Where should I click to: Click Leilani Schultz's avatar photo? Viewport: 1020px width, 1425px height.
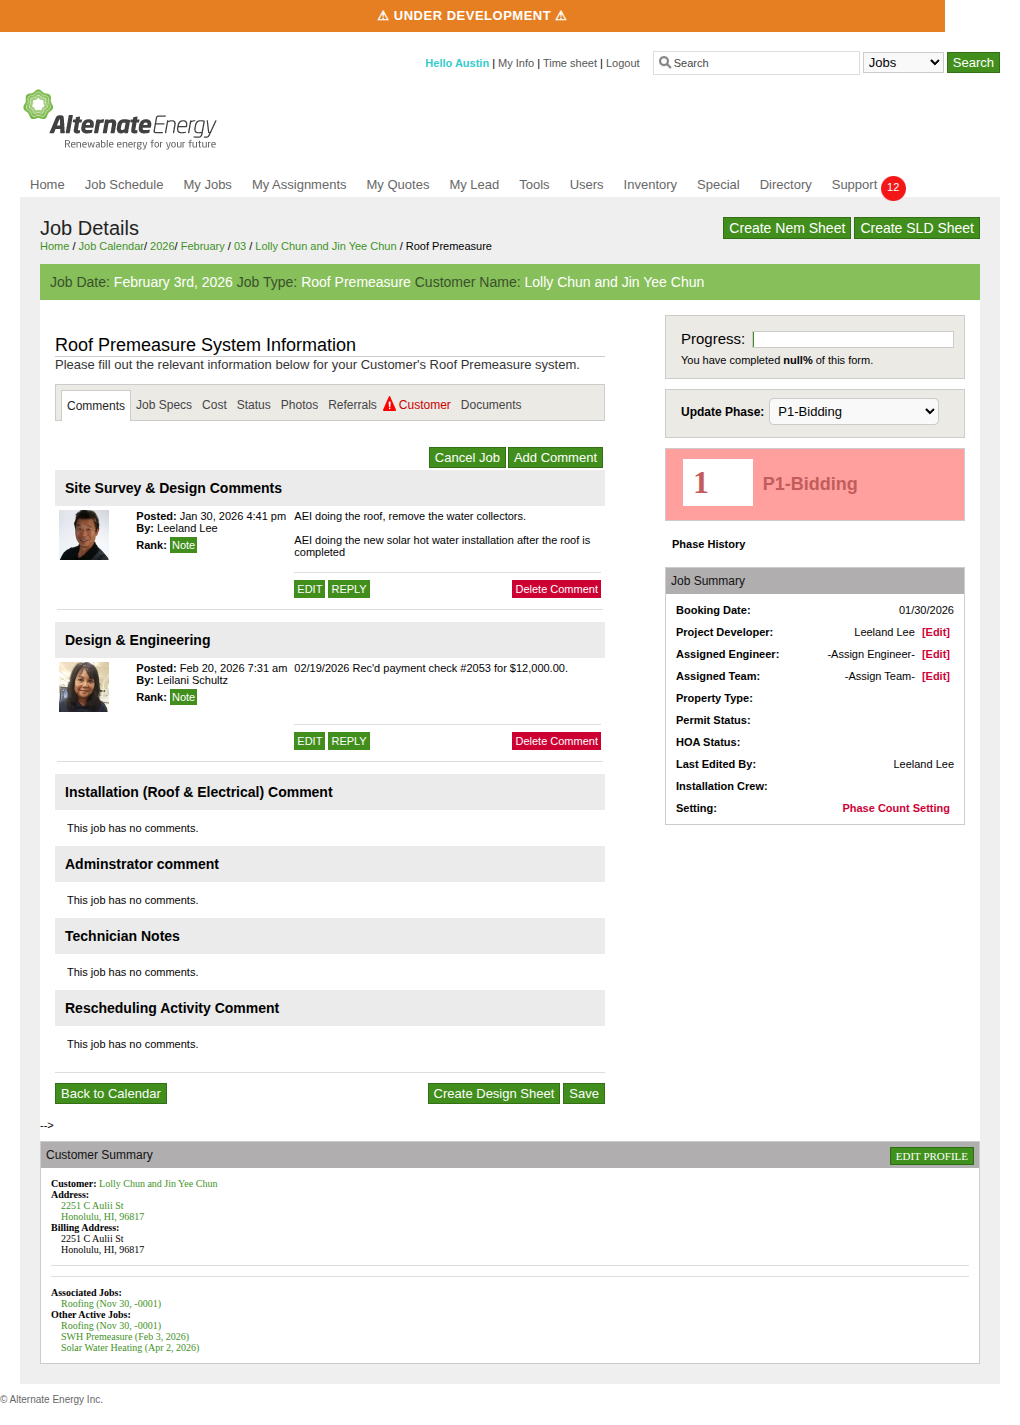pos(84,687)
